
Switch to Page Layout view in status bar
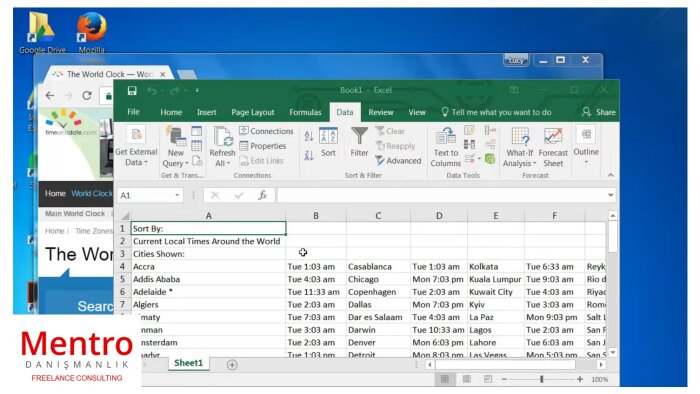466,379
